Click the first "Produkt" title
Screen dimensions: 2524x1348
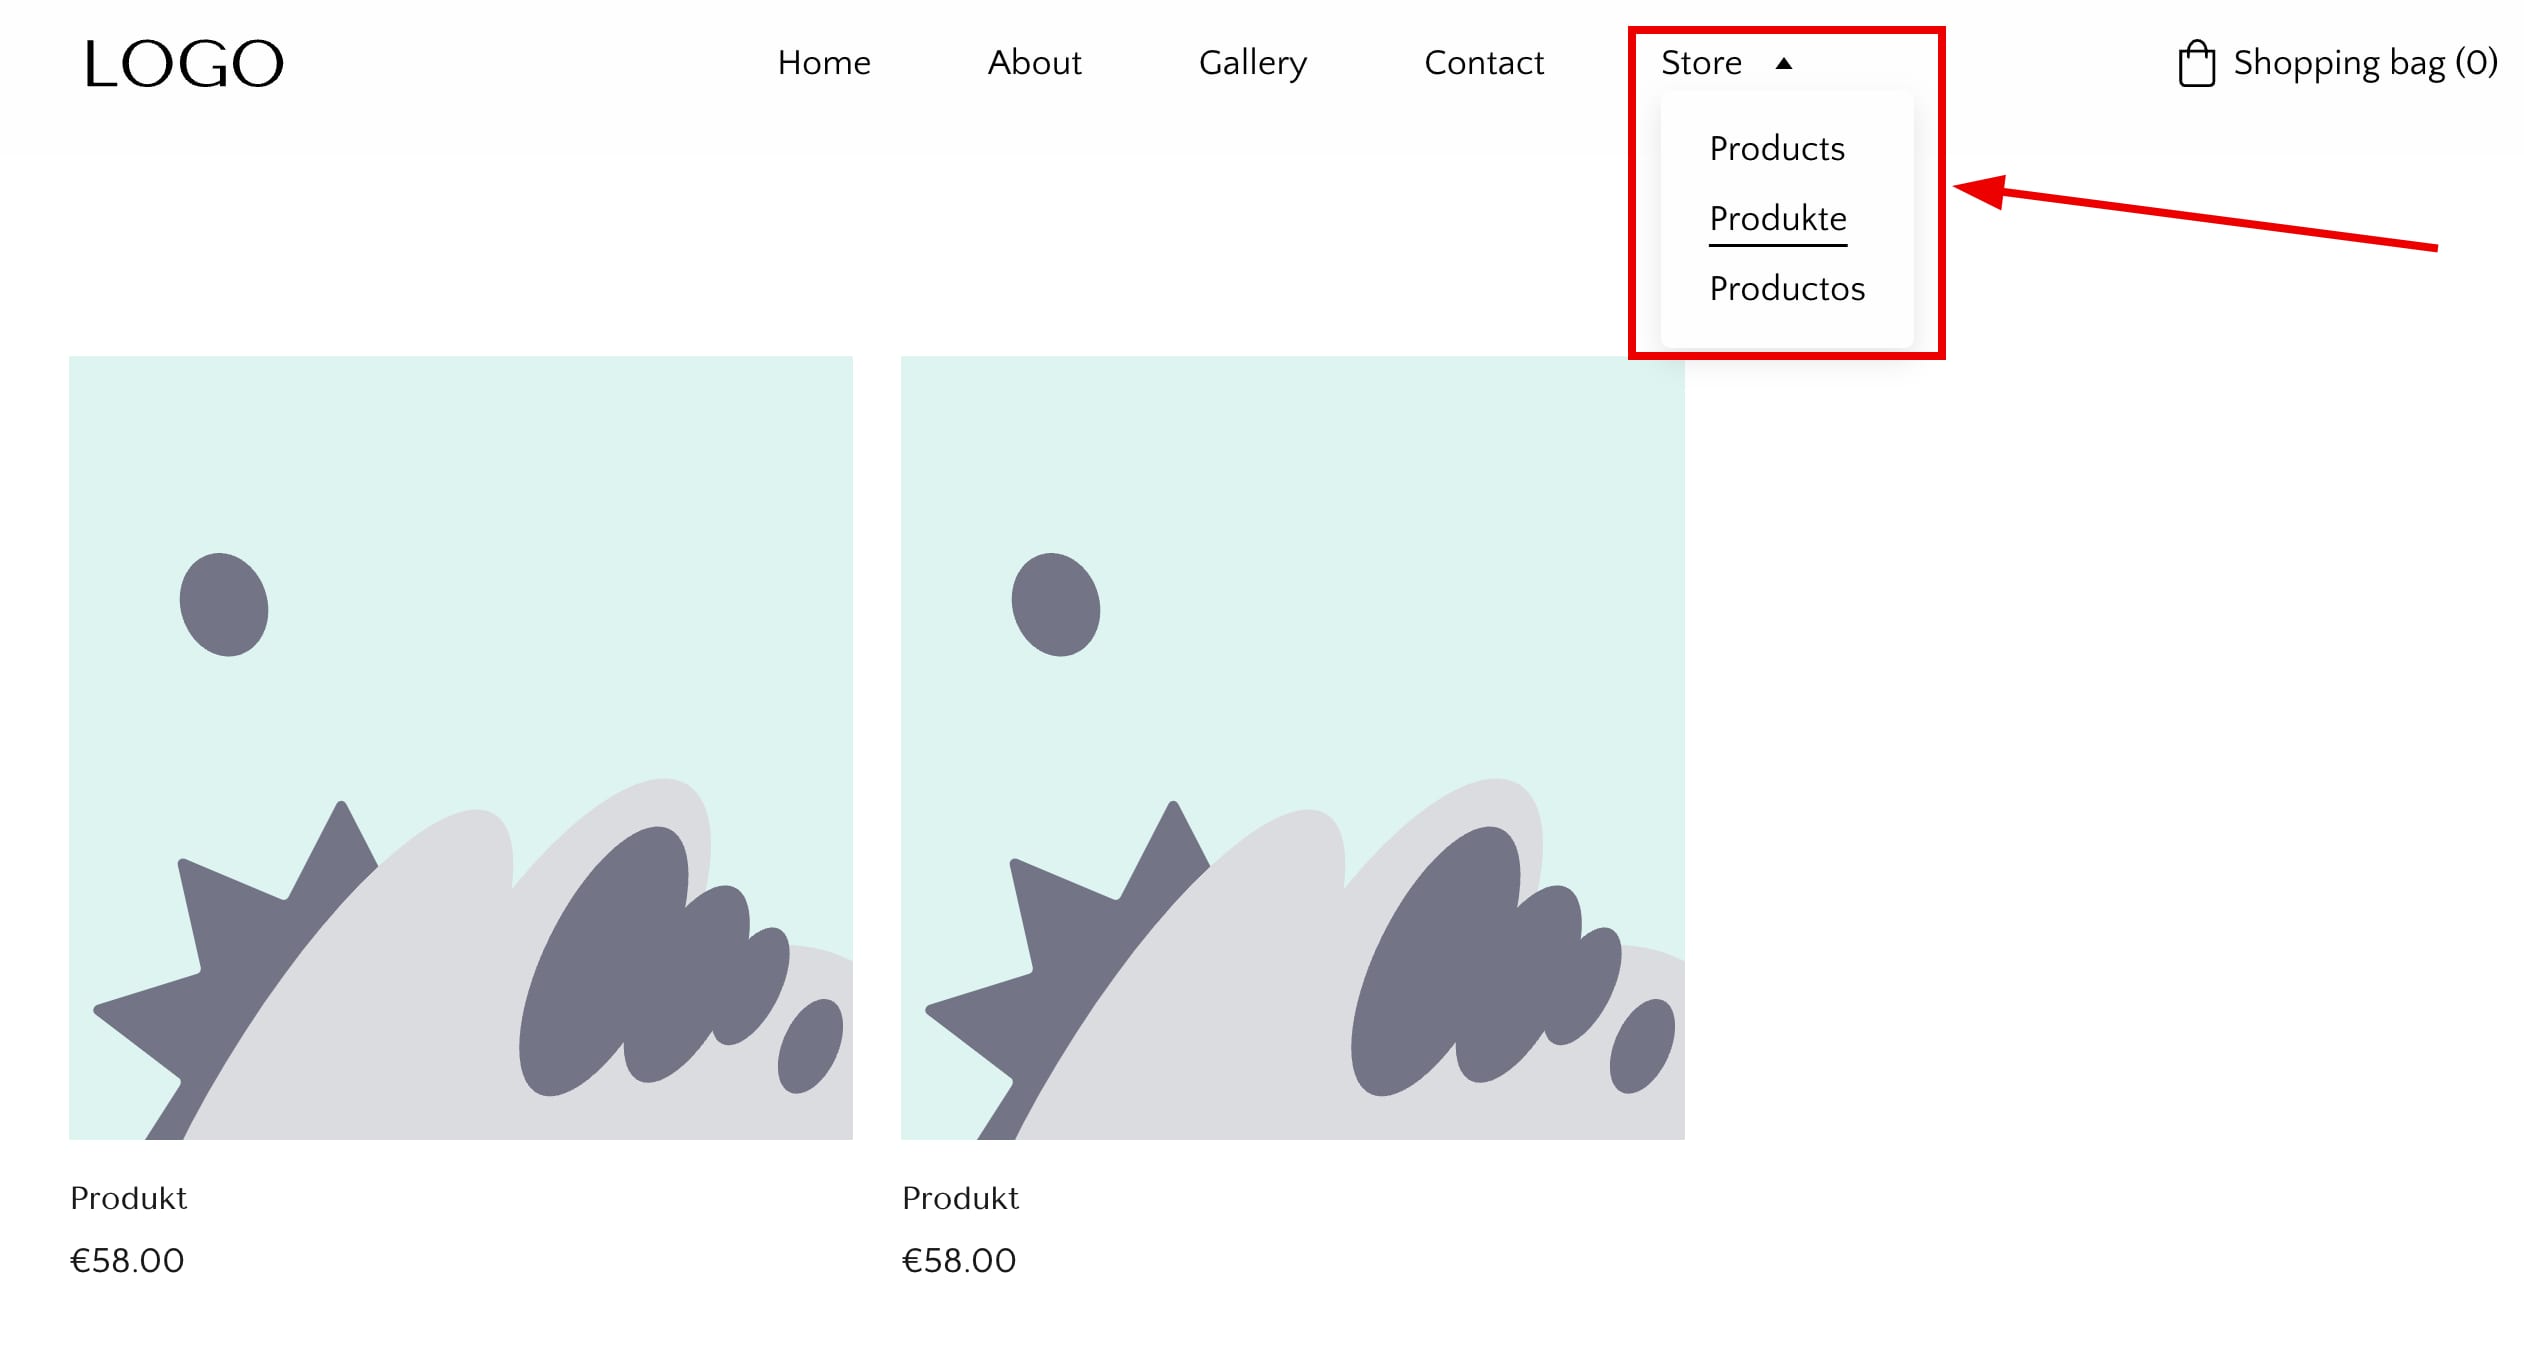128,1198
